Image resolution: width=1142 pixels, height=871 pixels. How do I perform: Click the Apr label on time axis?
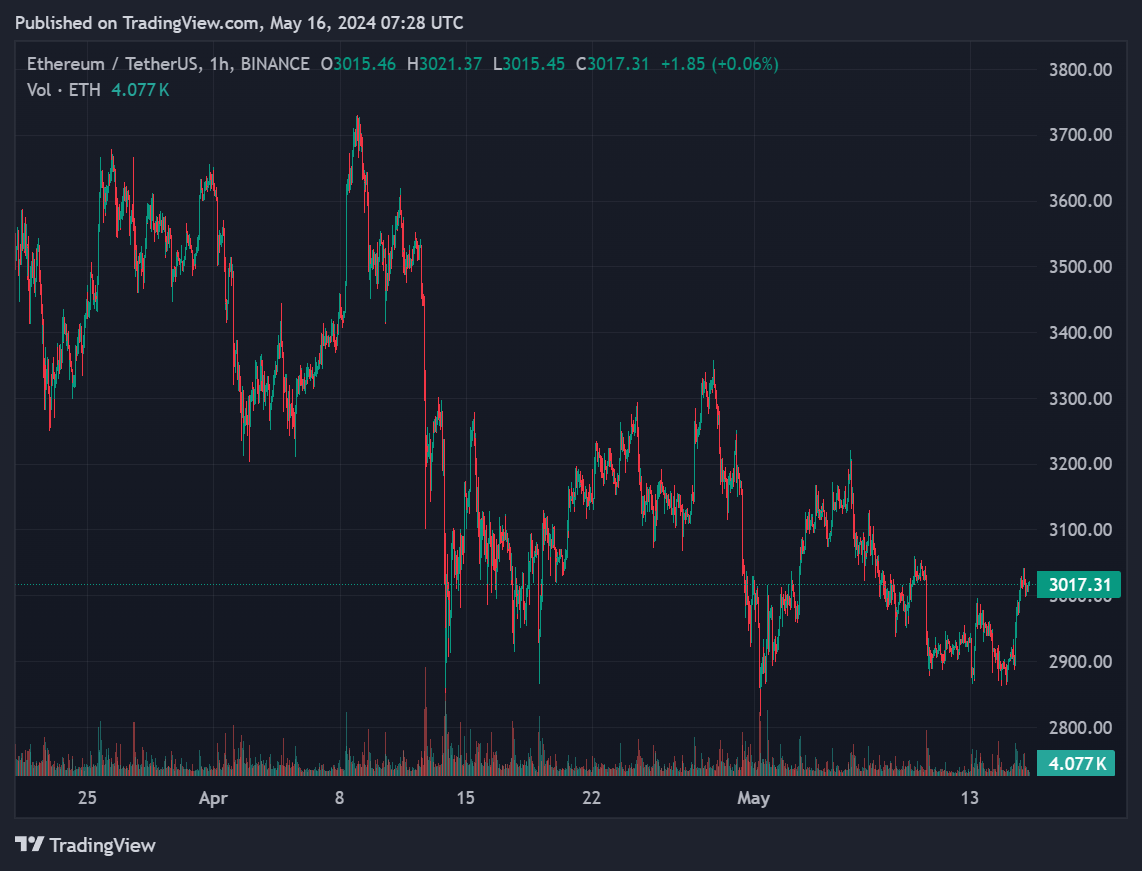213,798
